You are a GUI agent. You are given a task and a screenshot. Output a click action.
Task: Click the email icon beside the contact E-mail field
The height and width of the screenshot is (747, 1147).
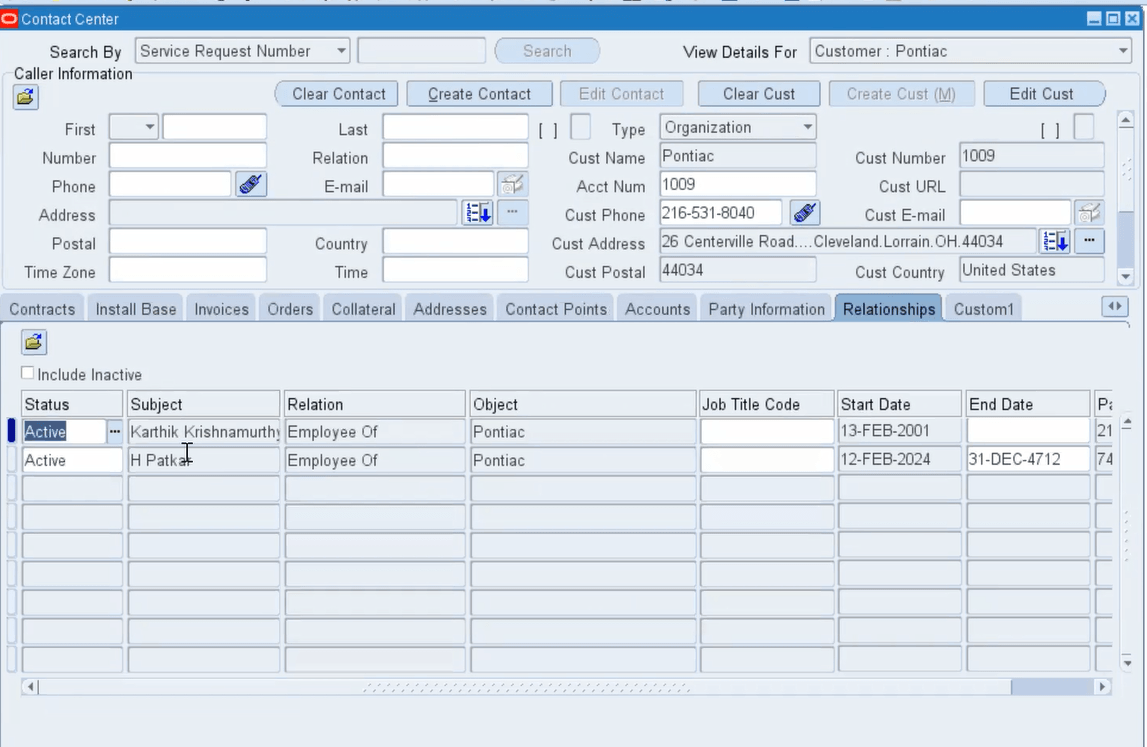(x=512, y=184)
